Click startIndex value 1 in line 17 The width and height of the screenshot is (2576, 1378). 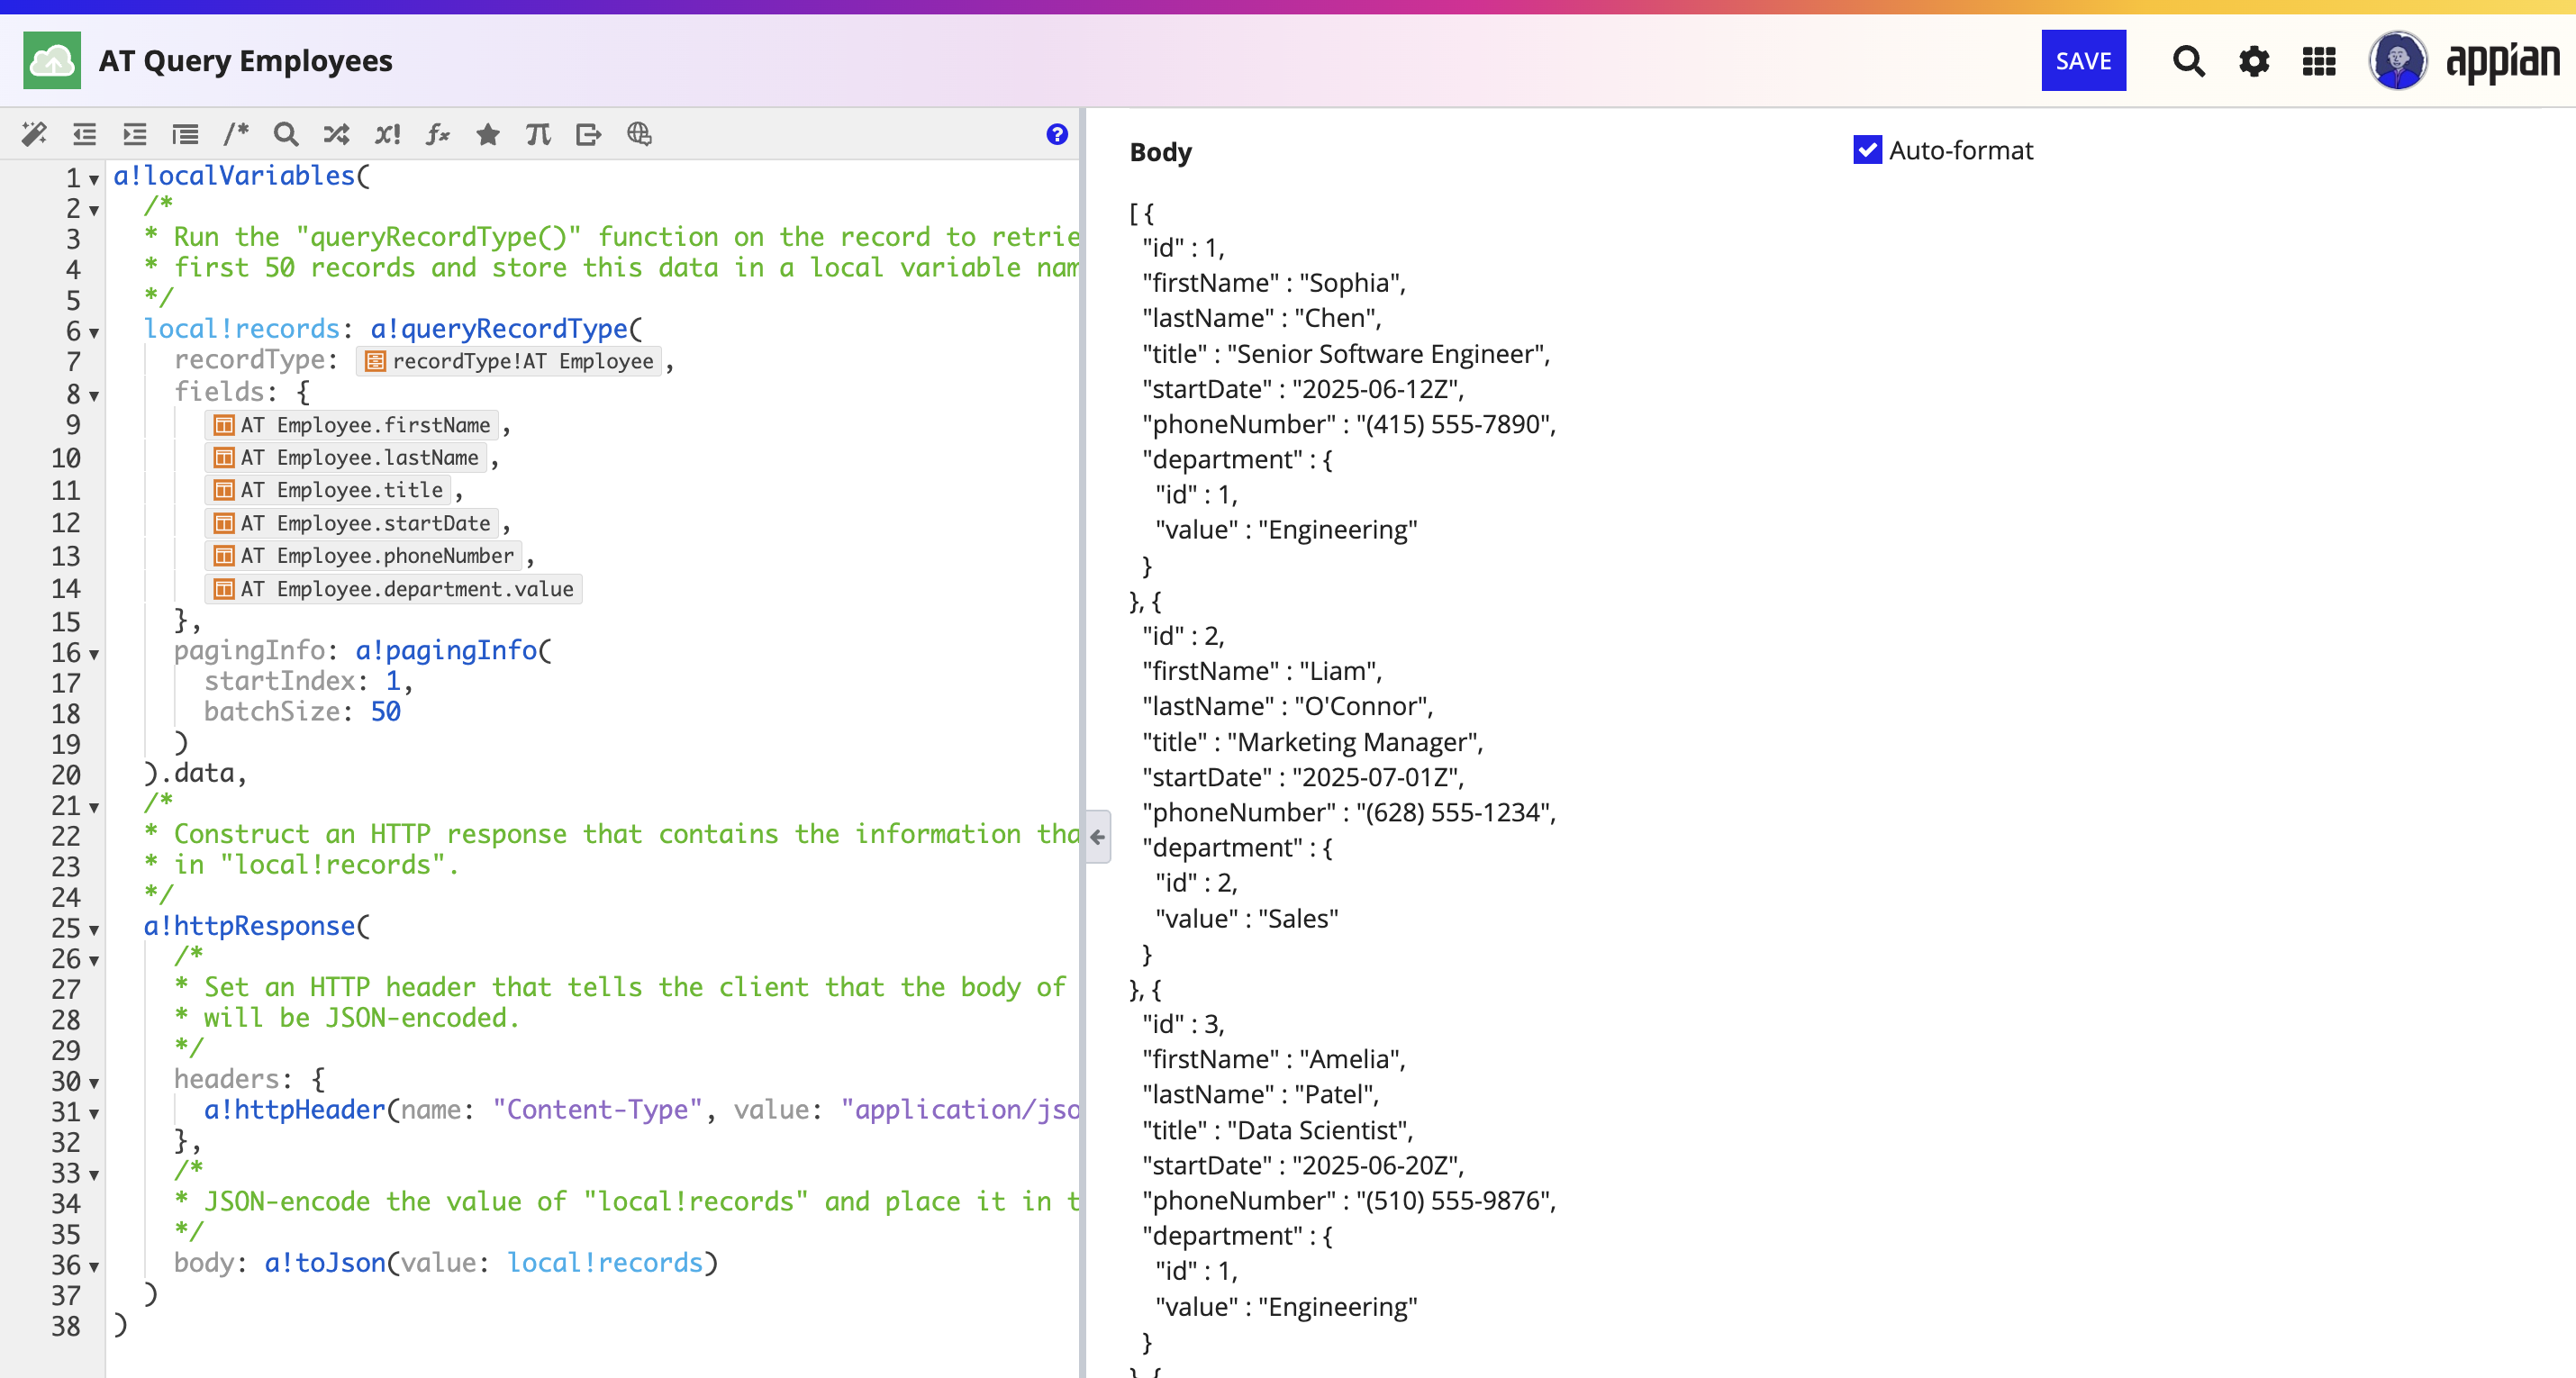(x=393, y=681)
